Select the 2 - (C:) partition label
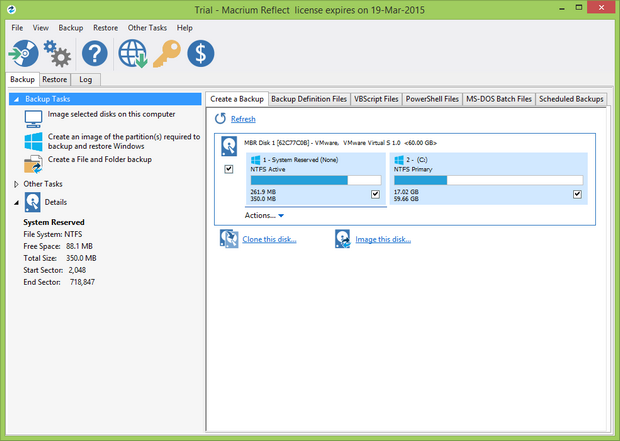The height and width of the screenshot is (441, 620). point(417,160)
